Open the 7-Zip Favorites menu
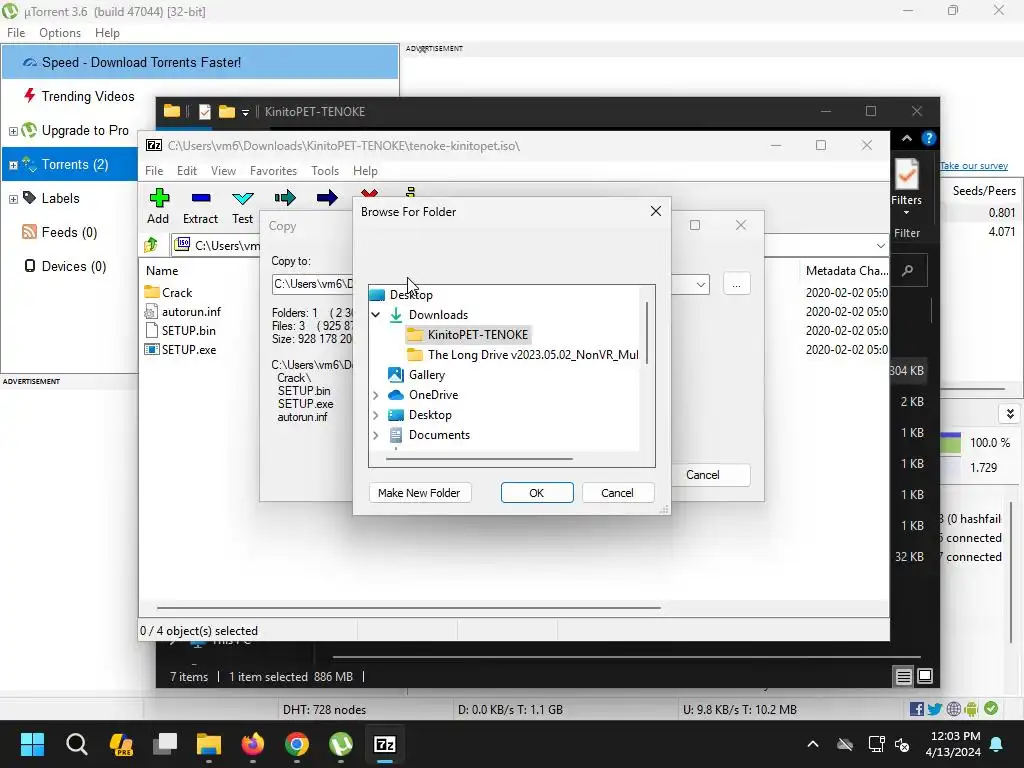Screen dimensions: 1024x768 point(273,170)
